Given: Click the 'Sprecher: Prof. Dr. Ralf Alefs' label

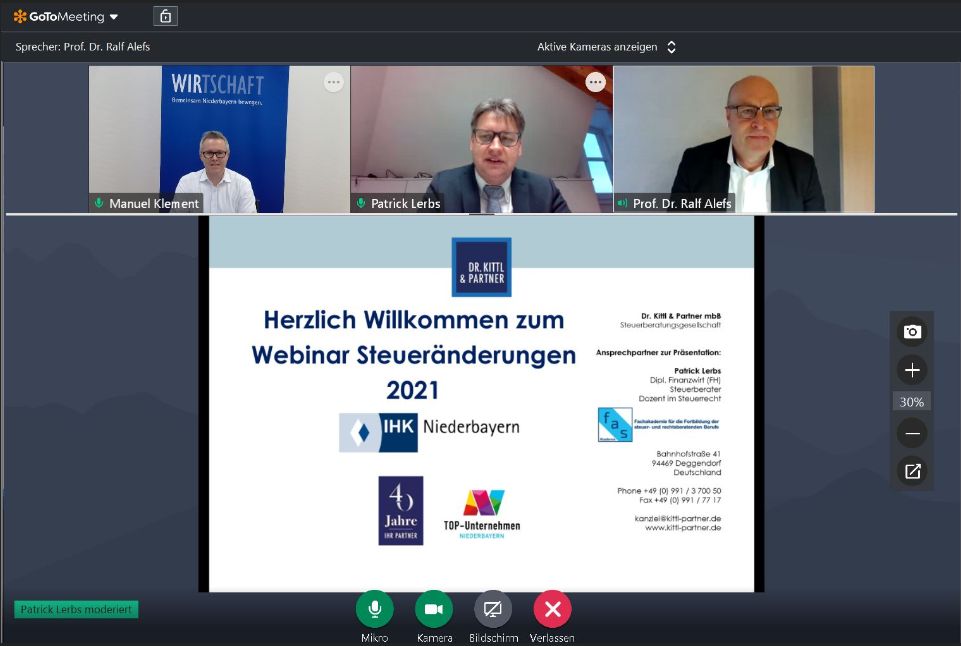Looking at the screenshot, I should point(83,47).
